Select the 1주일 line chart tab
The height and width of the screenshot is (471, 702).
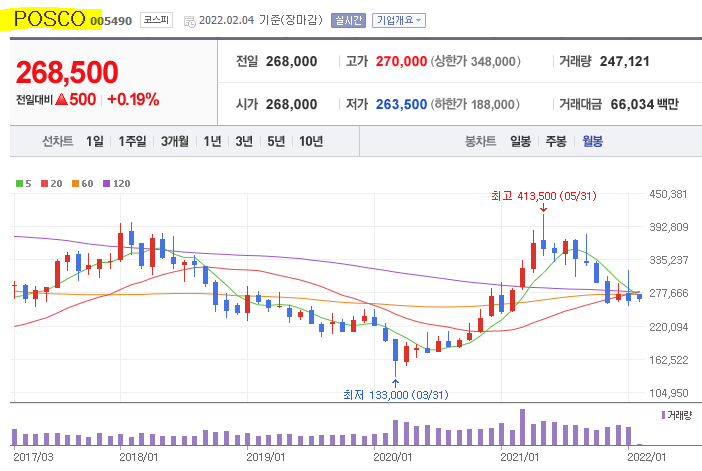coord(133,141)
